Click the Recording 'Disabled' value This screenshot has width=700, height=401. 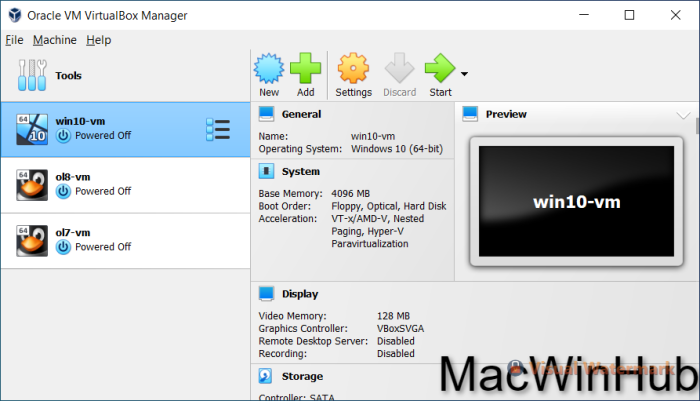pyautogui.click(x=396, y=353)
